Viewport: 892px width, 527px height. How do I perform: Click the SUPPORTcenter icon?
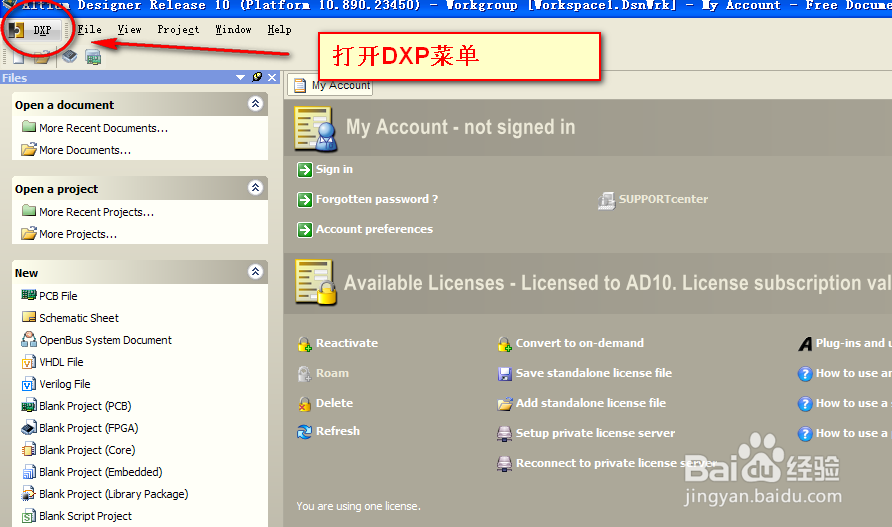[x=606, y=201]
